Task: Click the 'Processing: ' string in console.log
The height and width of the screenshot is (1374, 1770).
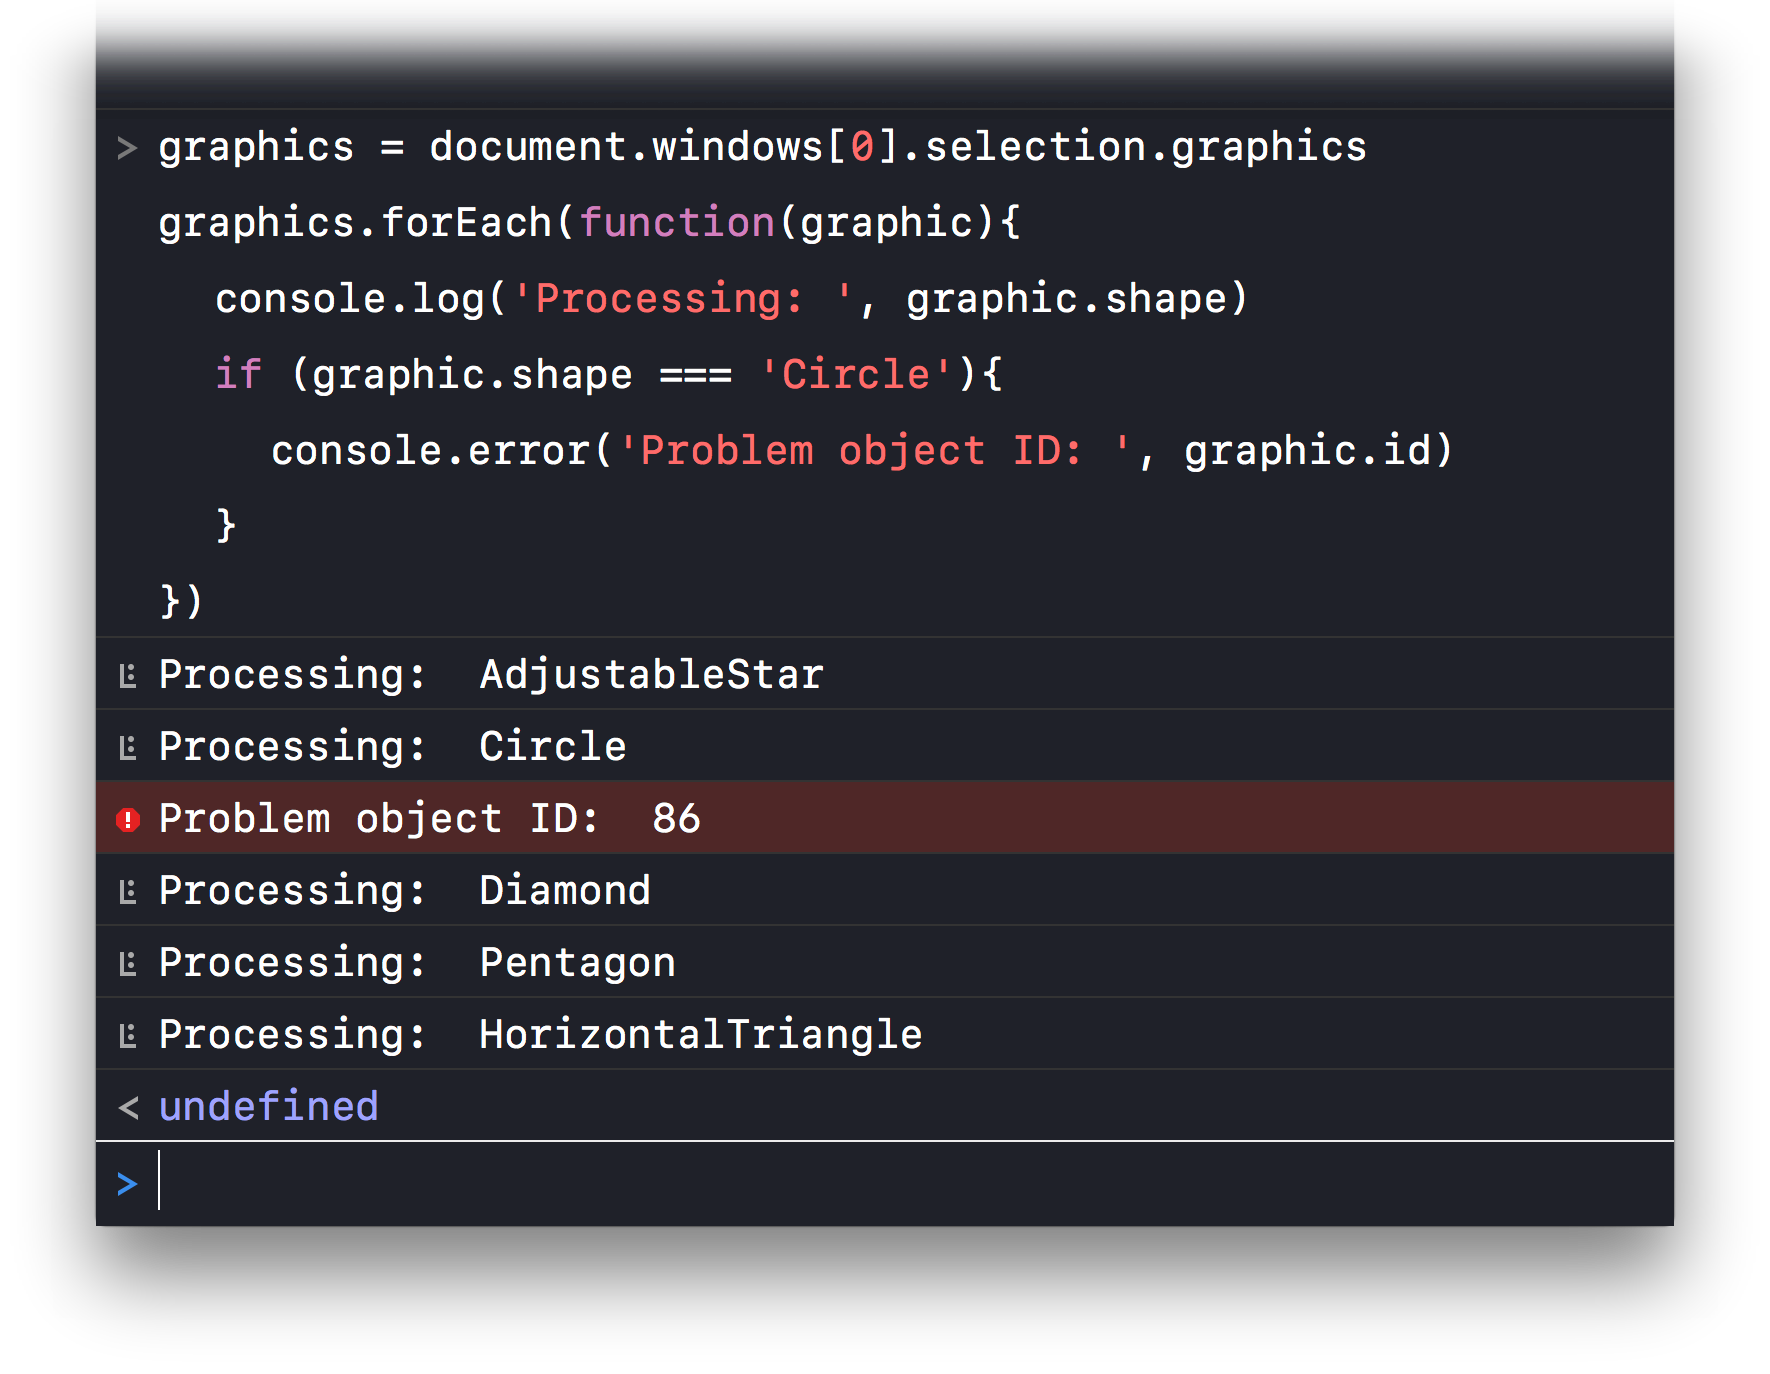Action: coord(682,299)
